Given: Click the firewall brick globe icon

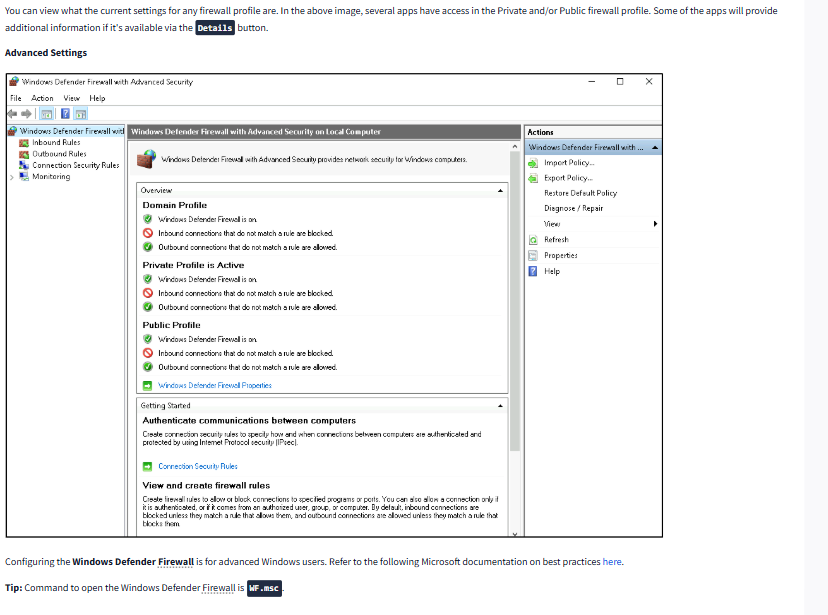Looking at the screenshot, I should 146,159.
